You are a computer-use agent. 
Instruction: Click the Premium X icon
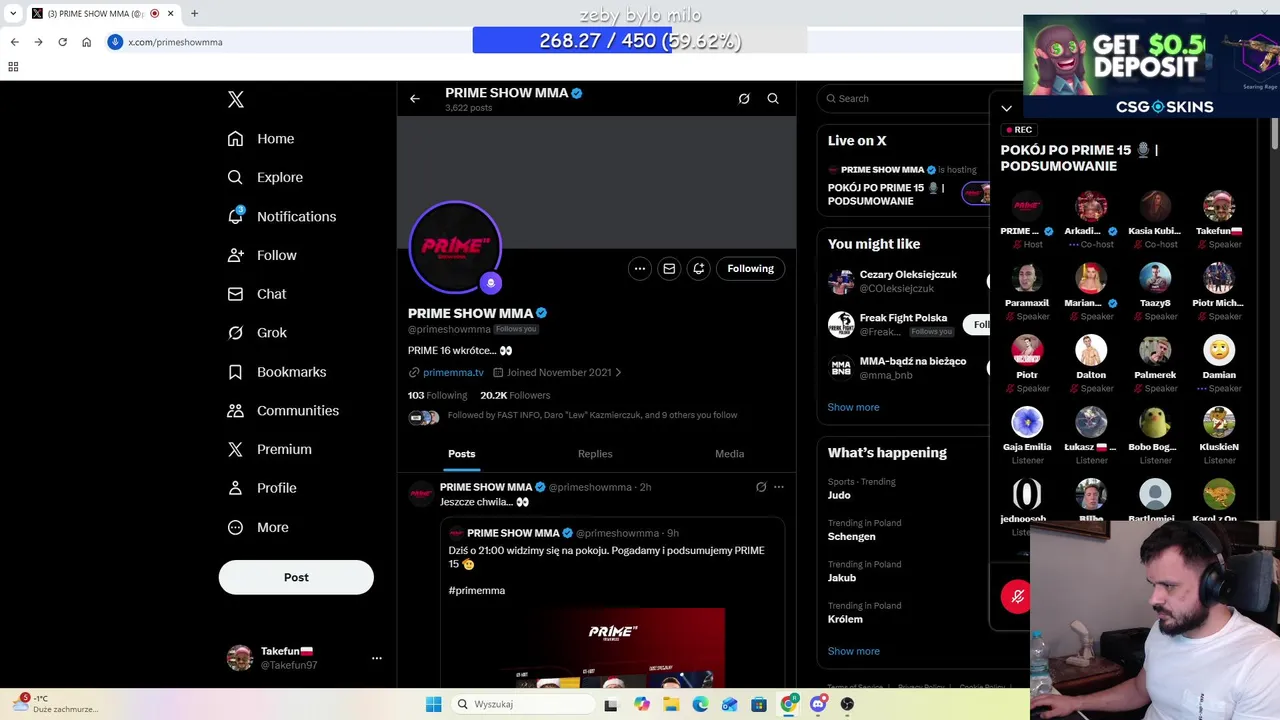coord(235,450)
